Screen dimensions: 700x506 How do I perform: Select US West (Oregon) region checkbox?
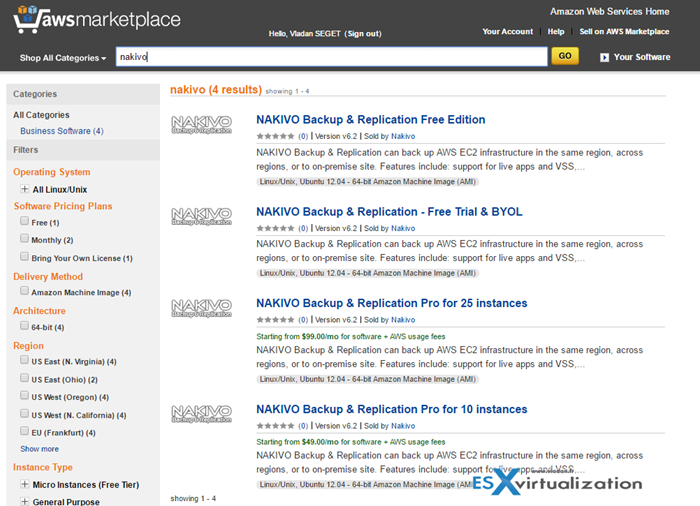tap(25, 396)
